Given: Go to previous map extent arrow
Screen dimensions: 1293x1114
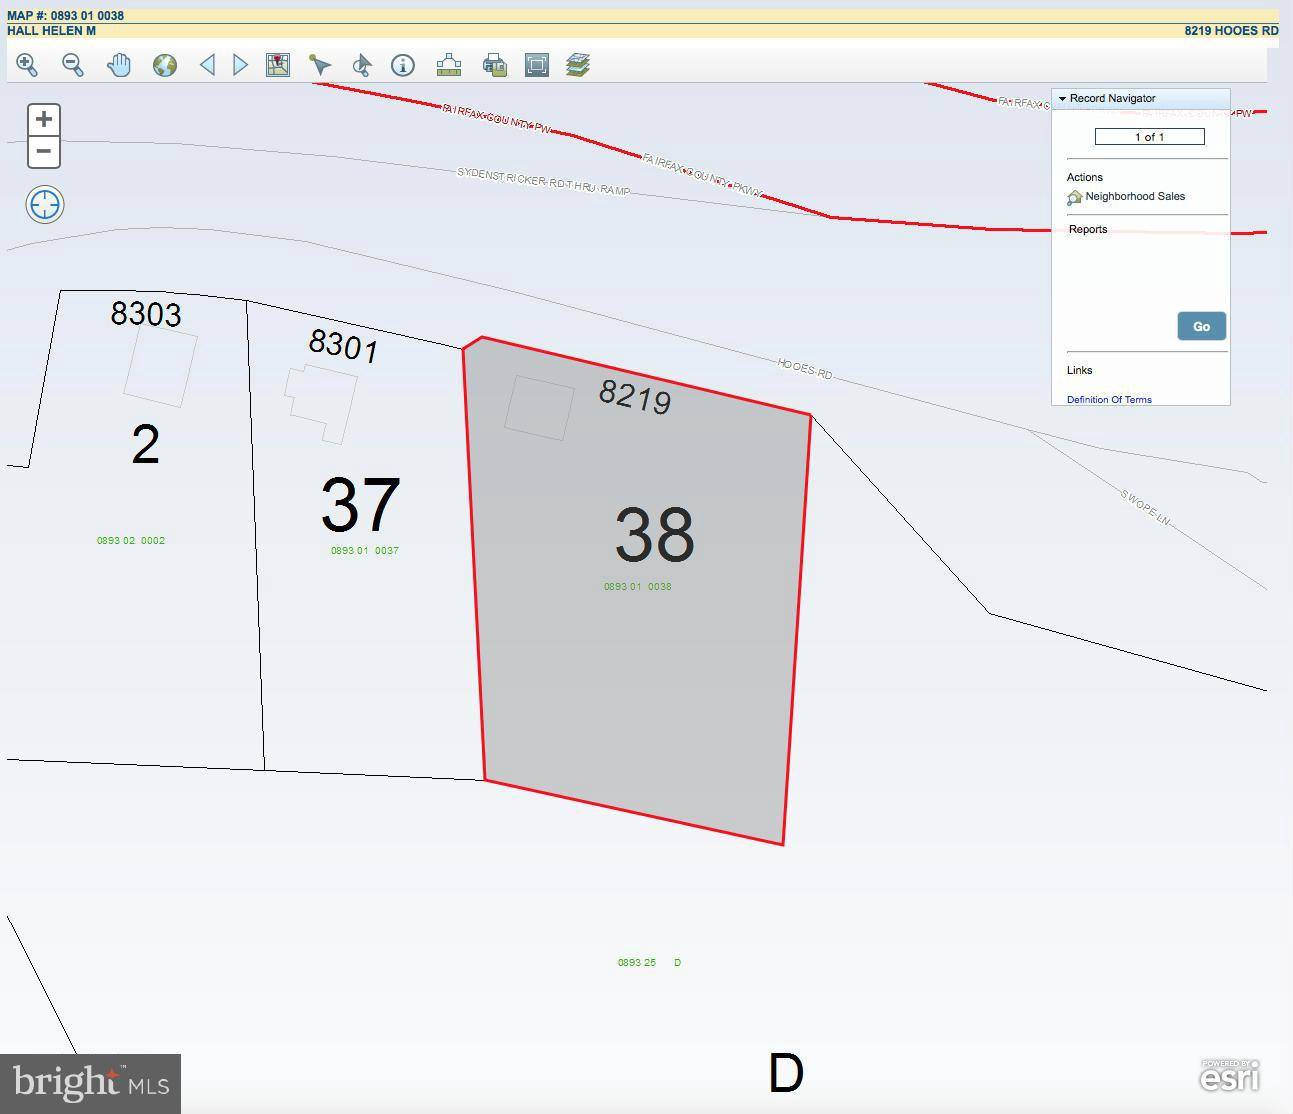Looking at the screenshot, I should point(207,65).
